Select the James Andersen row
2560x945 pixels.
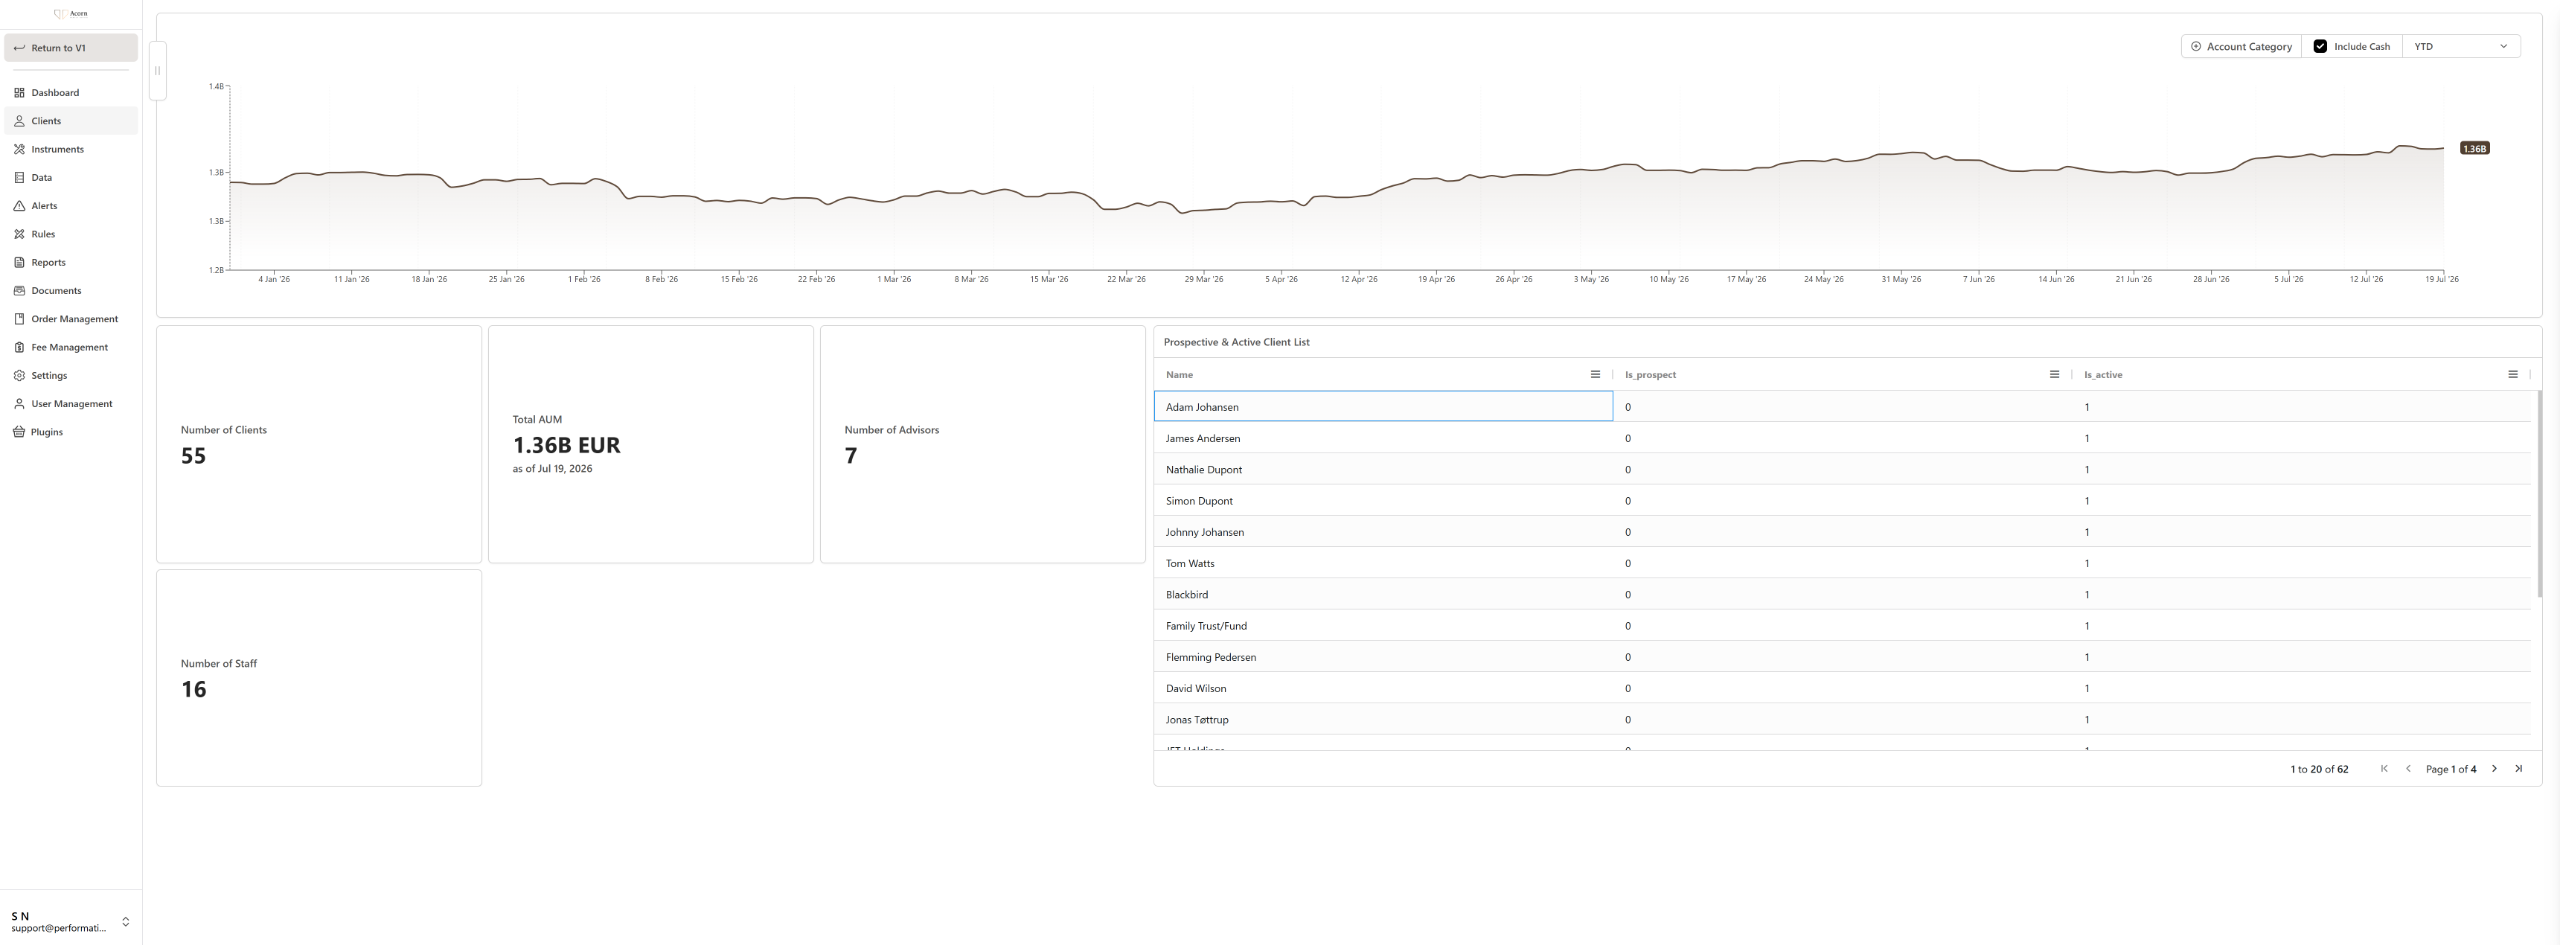(x=1842, y=438)
